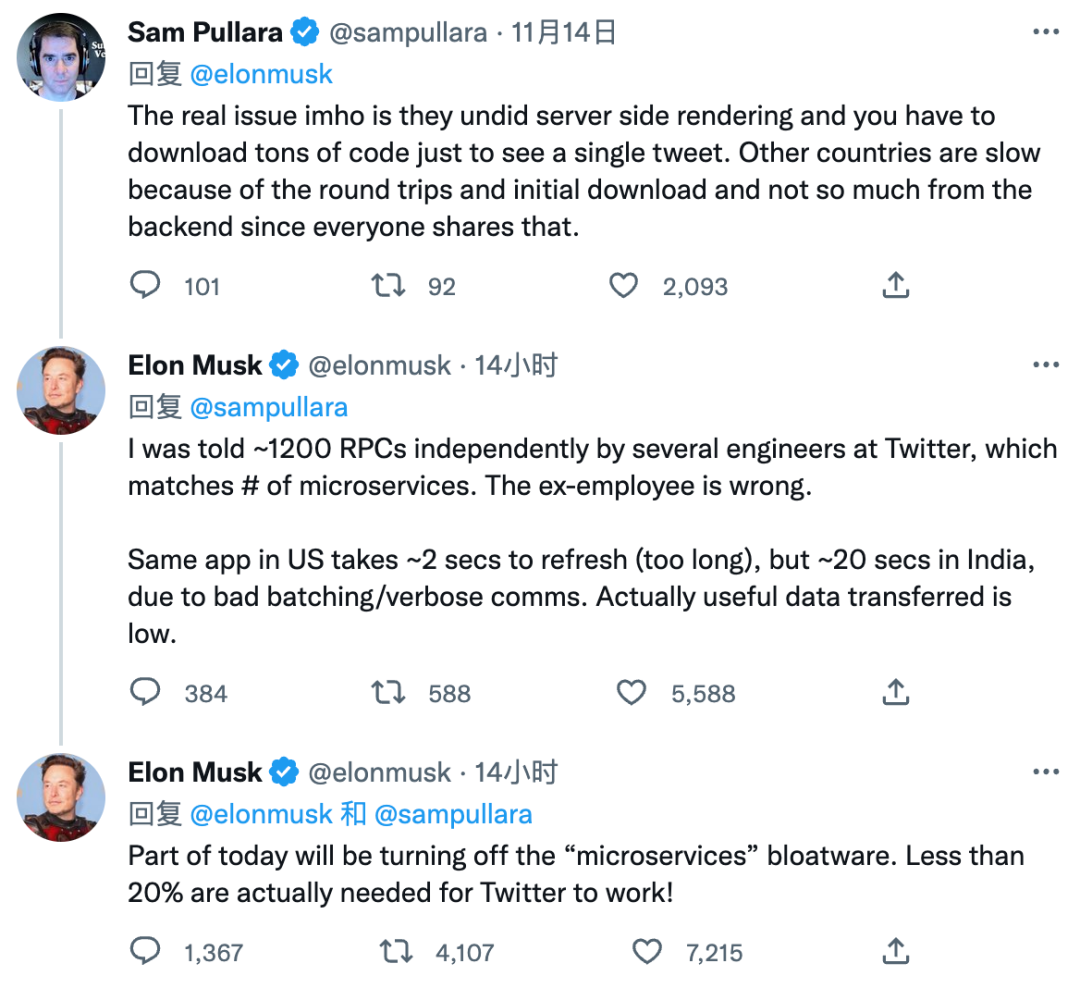This screenshot has width=1080, height=988.
Task: Open more options on Elon's RPCs tweet
Action: coord(1045,366)
